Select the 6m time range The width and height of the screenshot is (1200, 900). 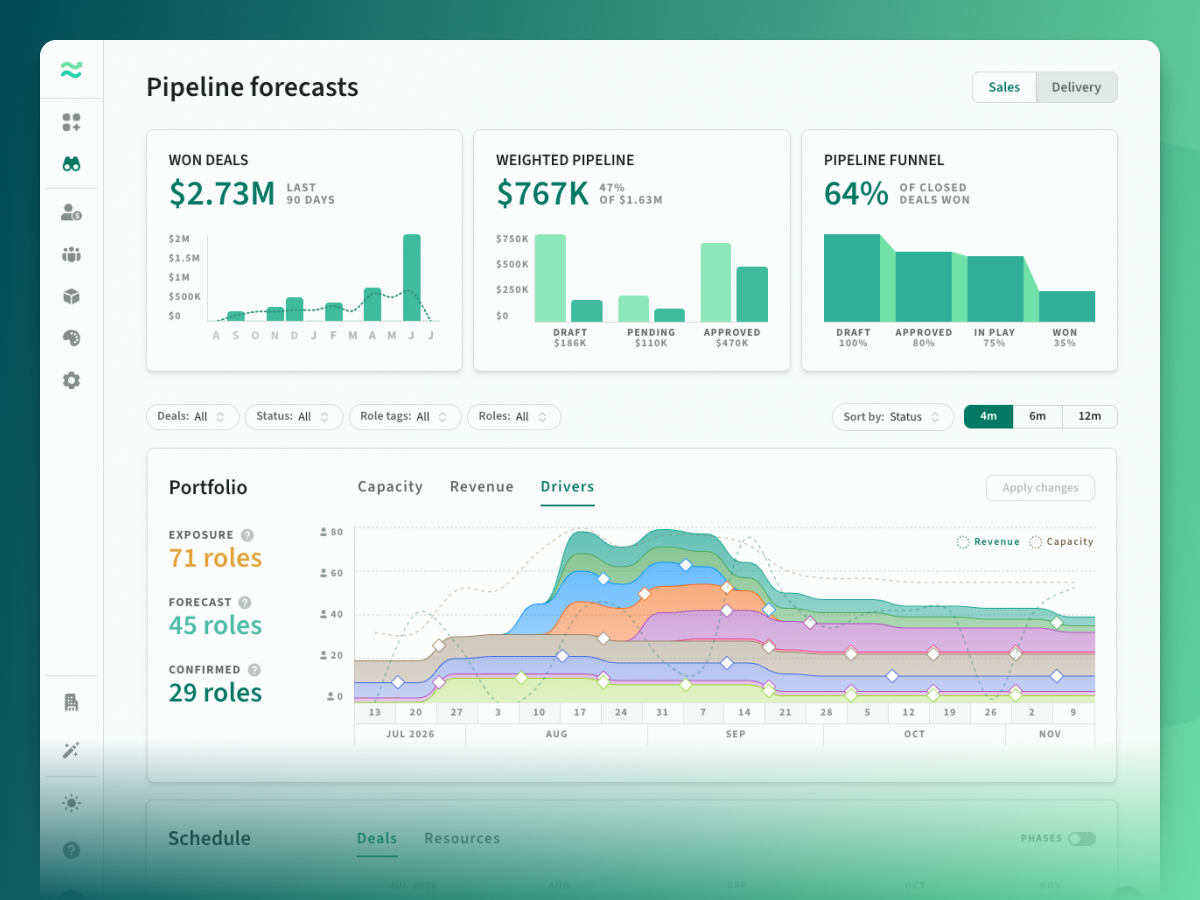[x=1037, y=417]
